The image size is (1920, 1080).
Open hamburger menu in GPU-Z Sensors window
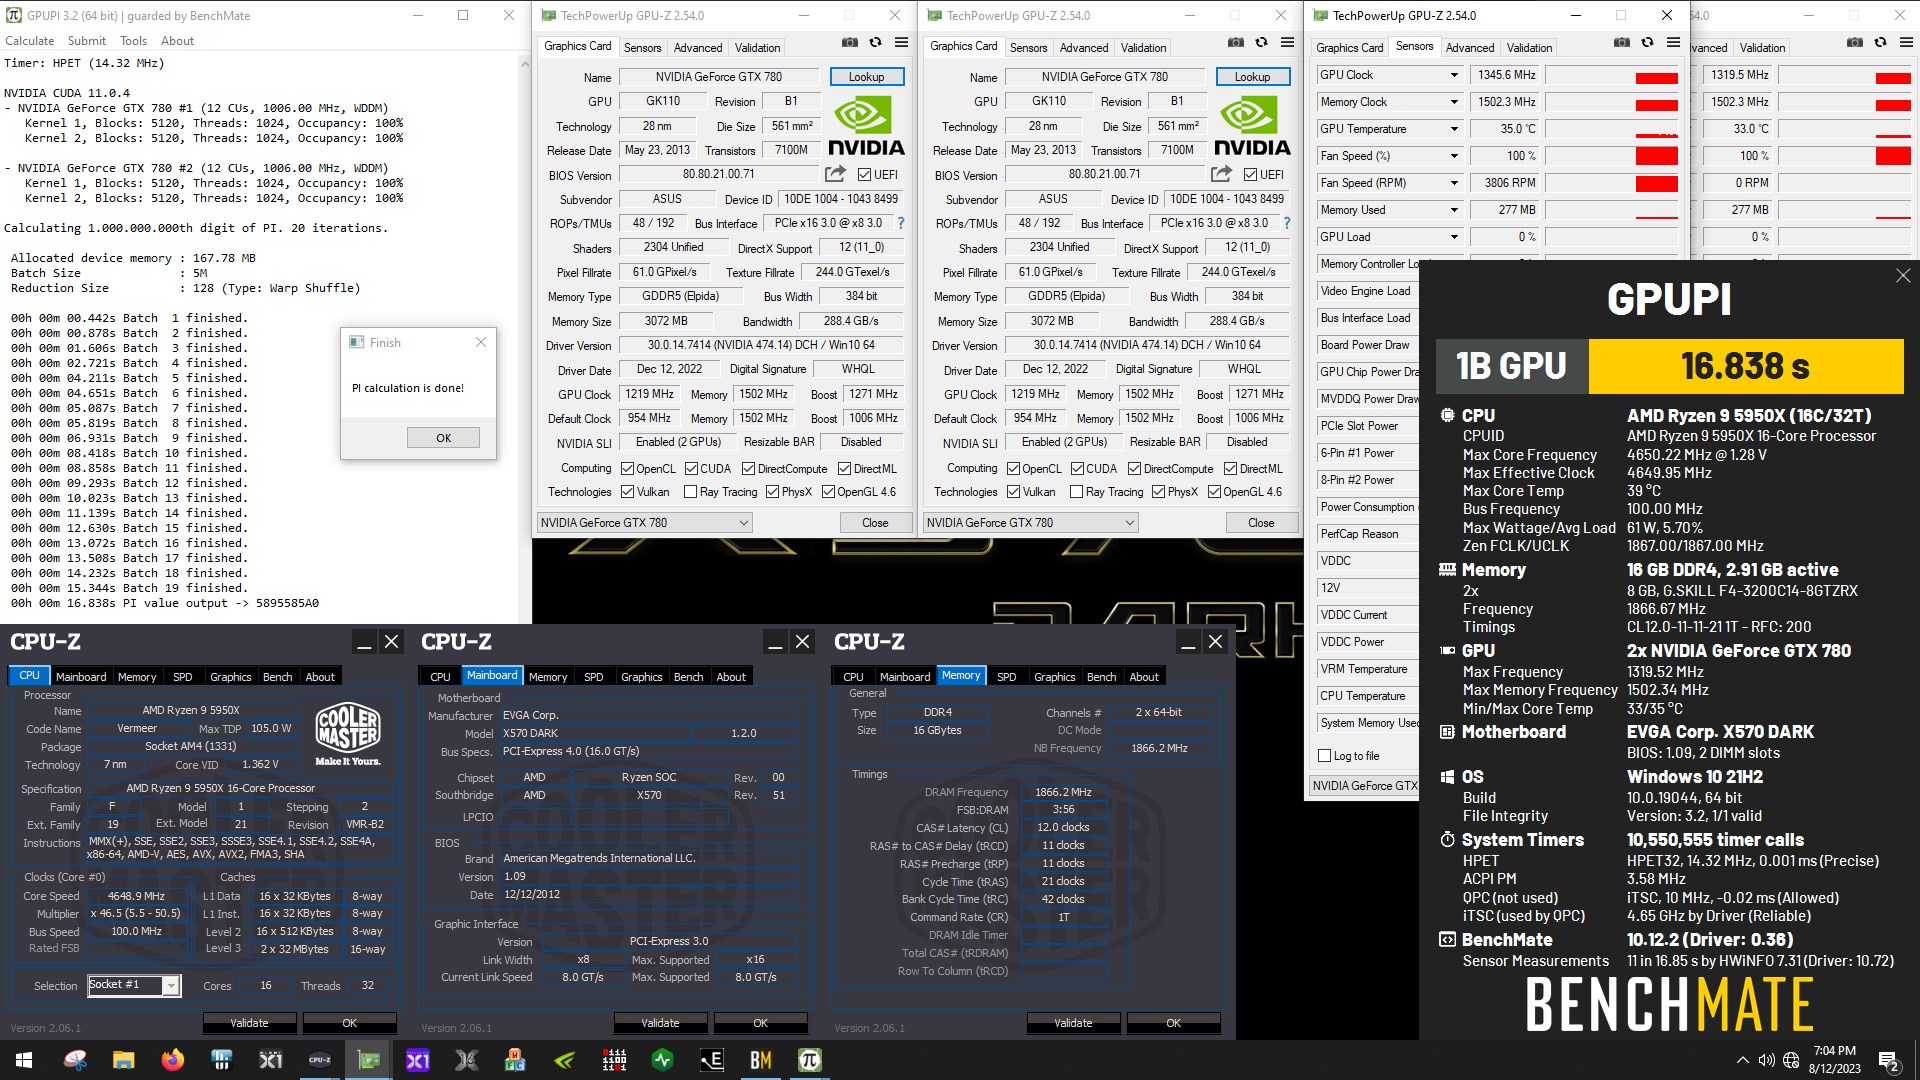pyautogui.click(x=1673, y=43)
